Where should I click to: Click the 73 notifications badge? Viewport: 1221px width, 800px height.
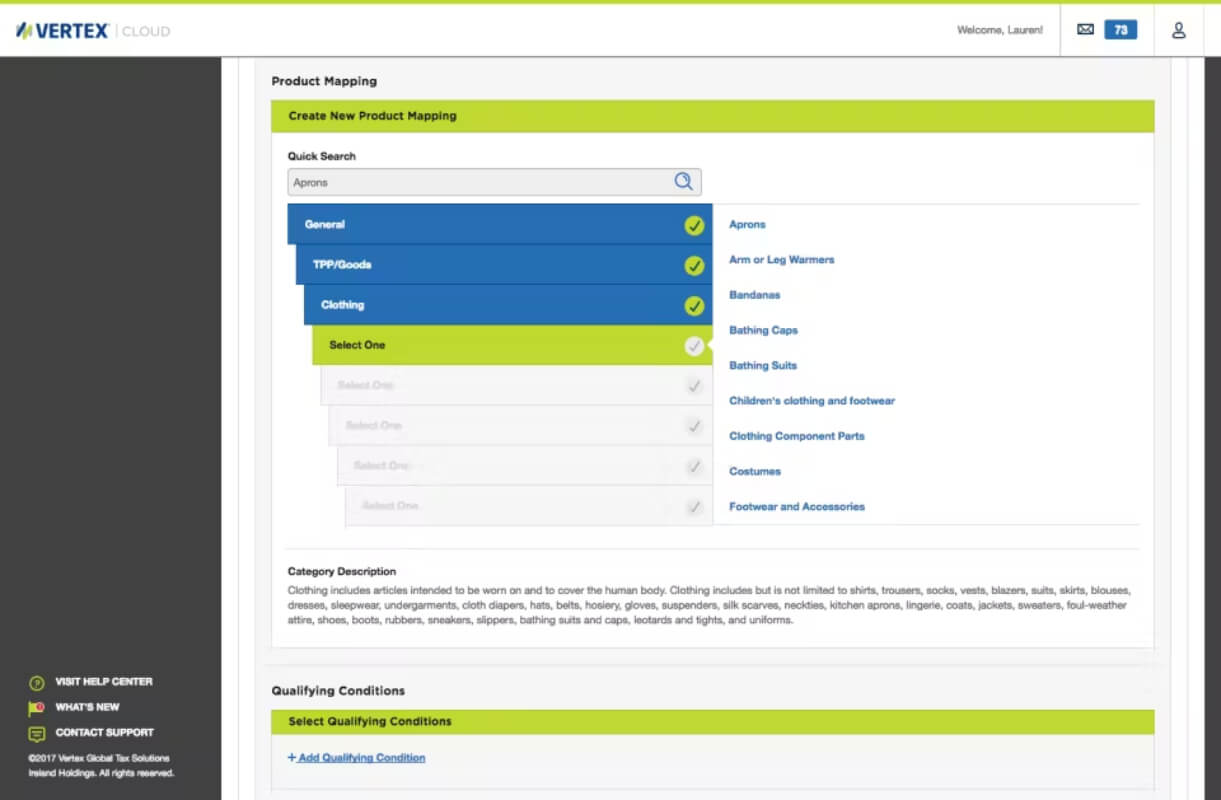pos(1120,30)
